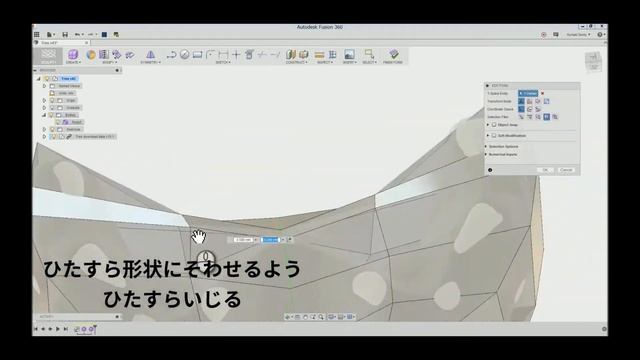Expand the Sketches folder

point(44,129)
